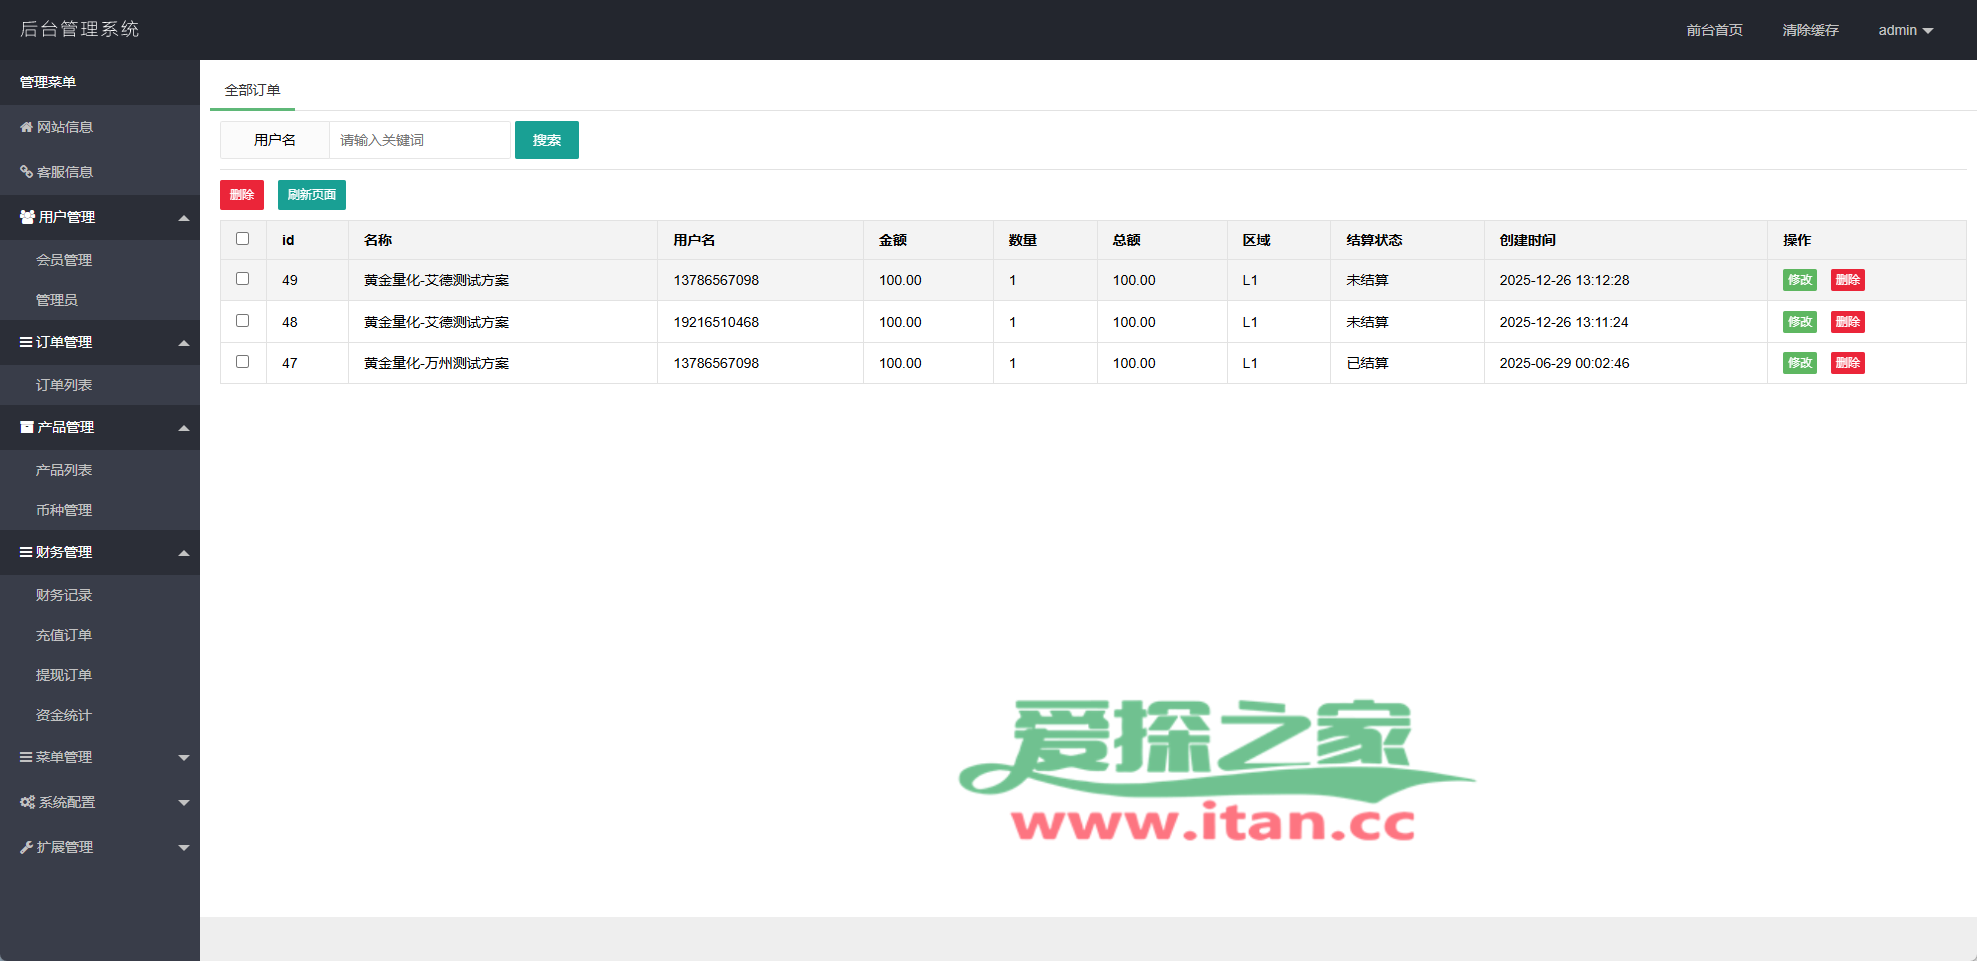Switch to the 全部订单 tab
Screen dimensions: 1977x961
[x=252, y=90]
